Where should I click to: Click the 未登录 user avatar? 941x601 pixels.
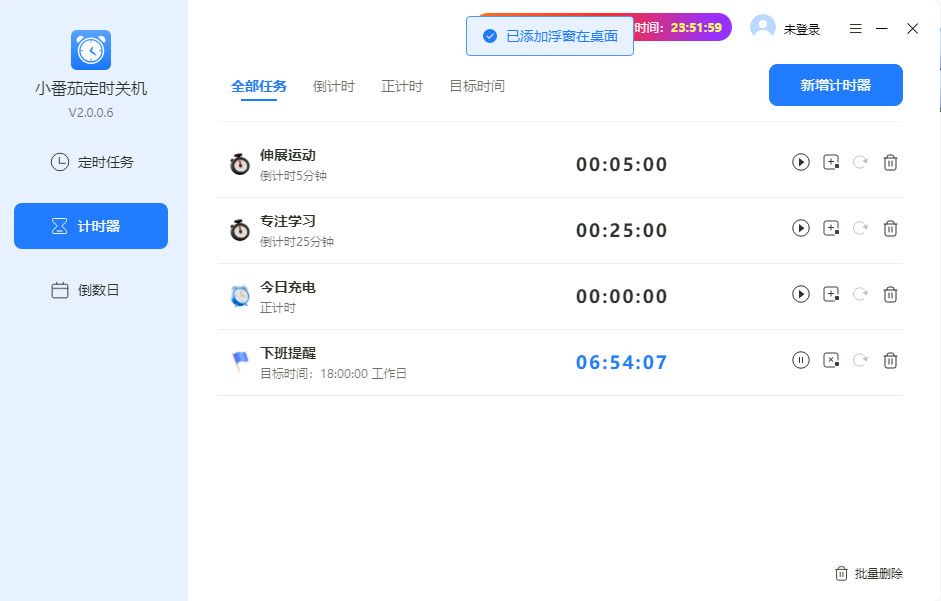pos(763,28)
